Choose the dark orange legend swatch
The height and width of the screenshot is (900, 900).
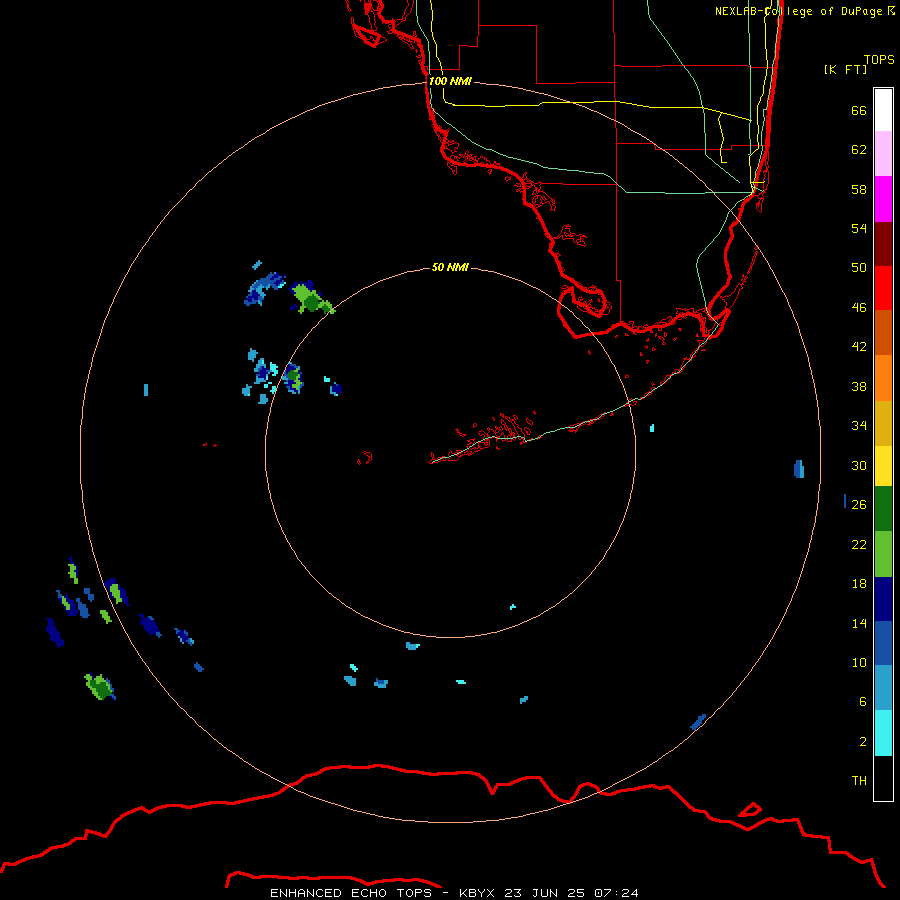point(883,332)
